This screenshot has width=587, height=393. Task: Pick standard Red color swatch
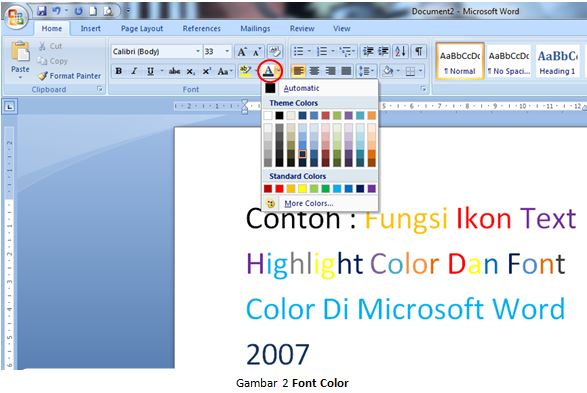279,188
